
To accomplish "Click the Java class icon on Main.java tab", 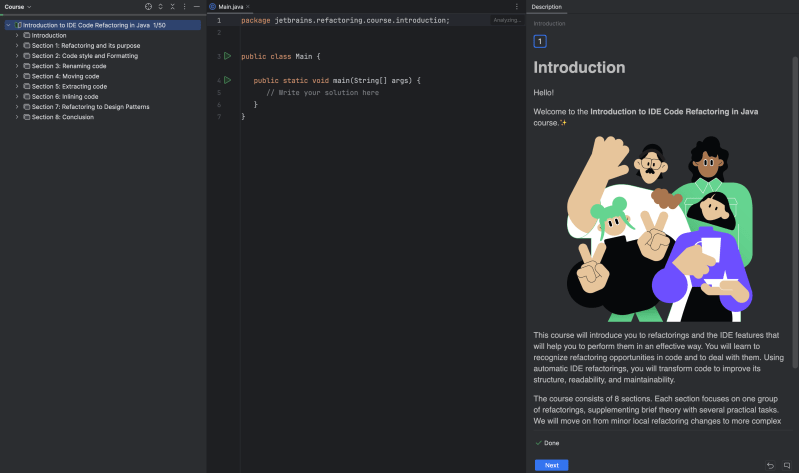I will pos(212,7).
